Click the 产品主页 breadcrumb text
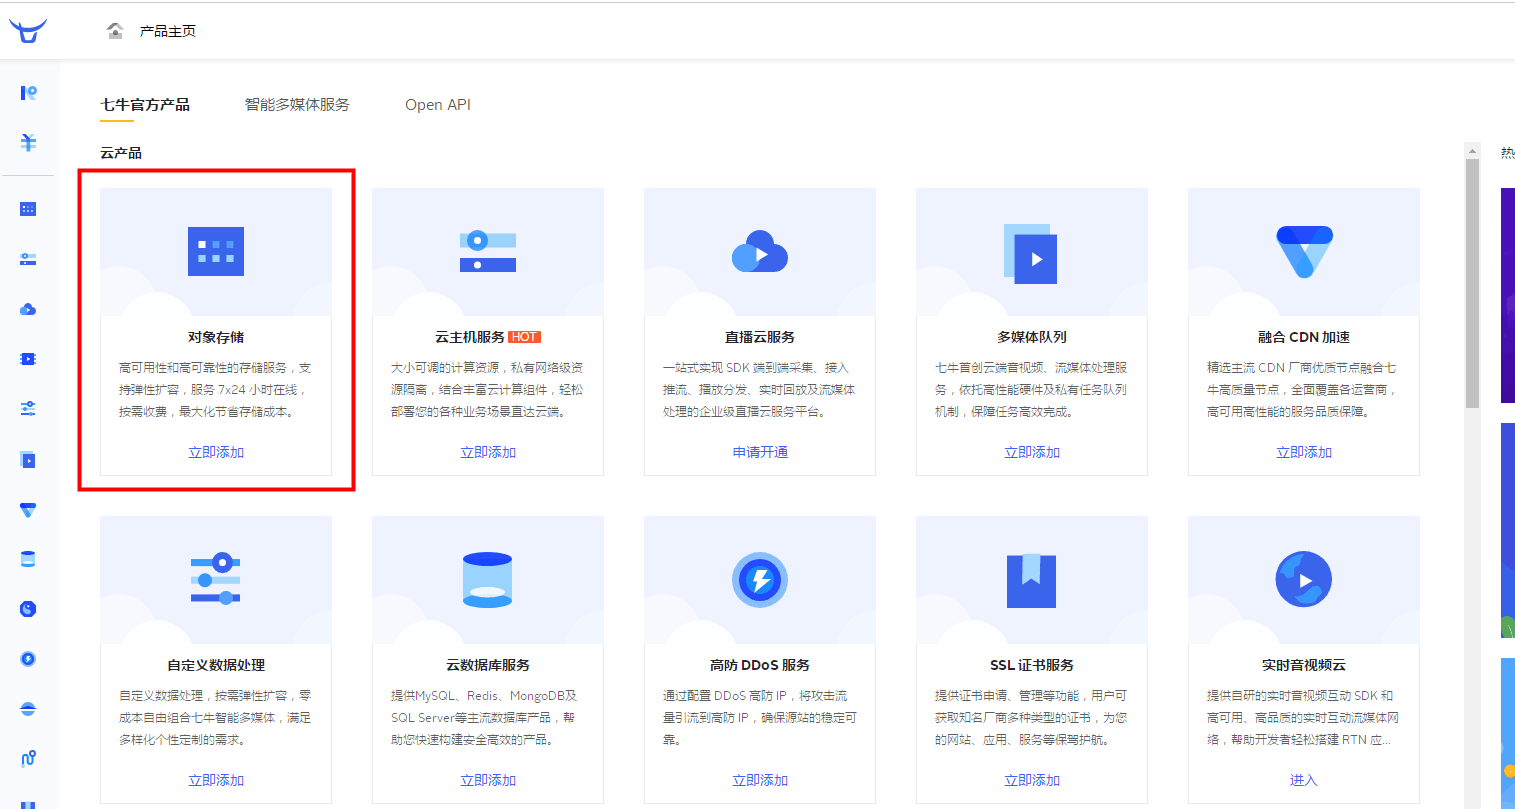1515x809 pixels. coord(168,31)
